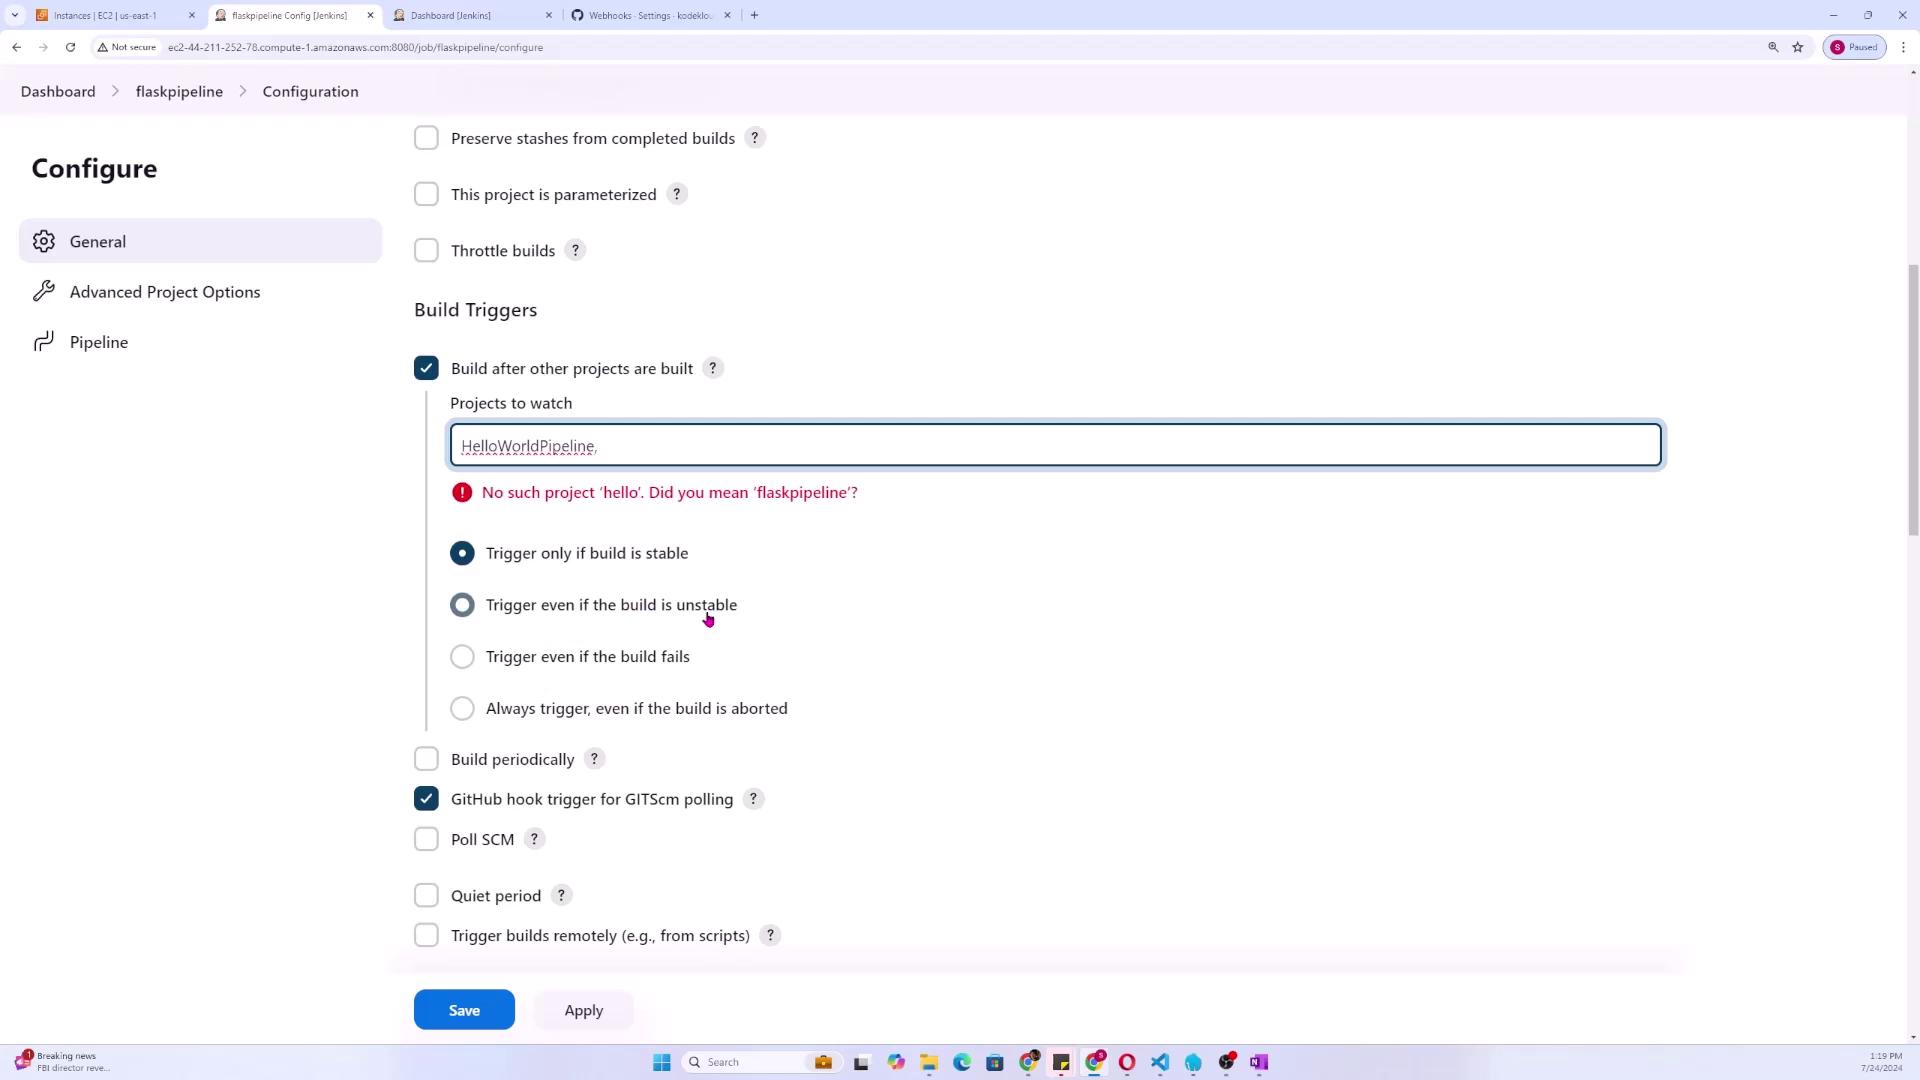Image resolution: width=1920 pixels, height=1080 pixels.
Task: Click help icon for Quiet period
Action: (x=561, y=895)
